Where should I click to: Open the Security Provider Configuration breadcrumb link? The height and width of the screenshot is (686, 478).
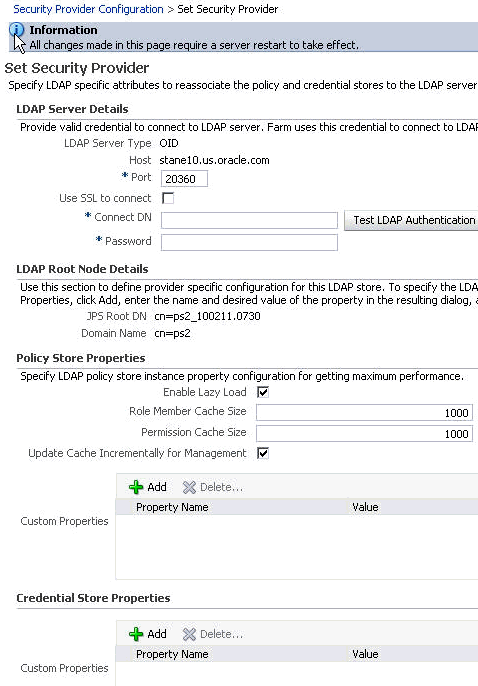coord(88,9)
